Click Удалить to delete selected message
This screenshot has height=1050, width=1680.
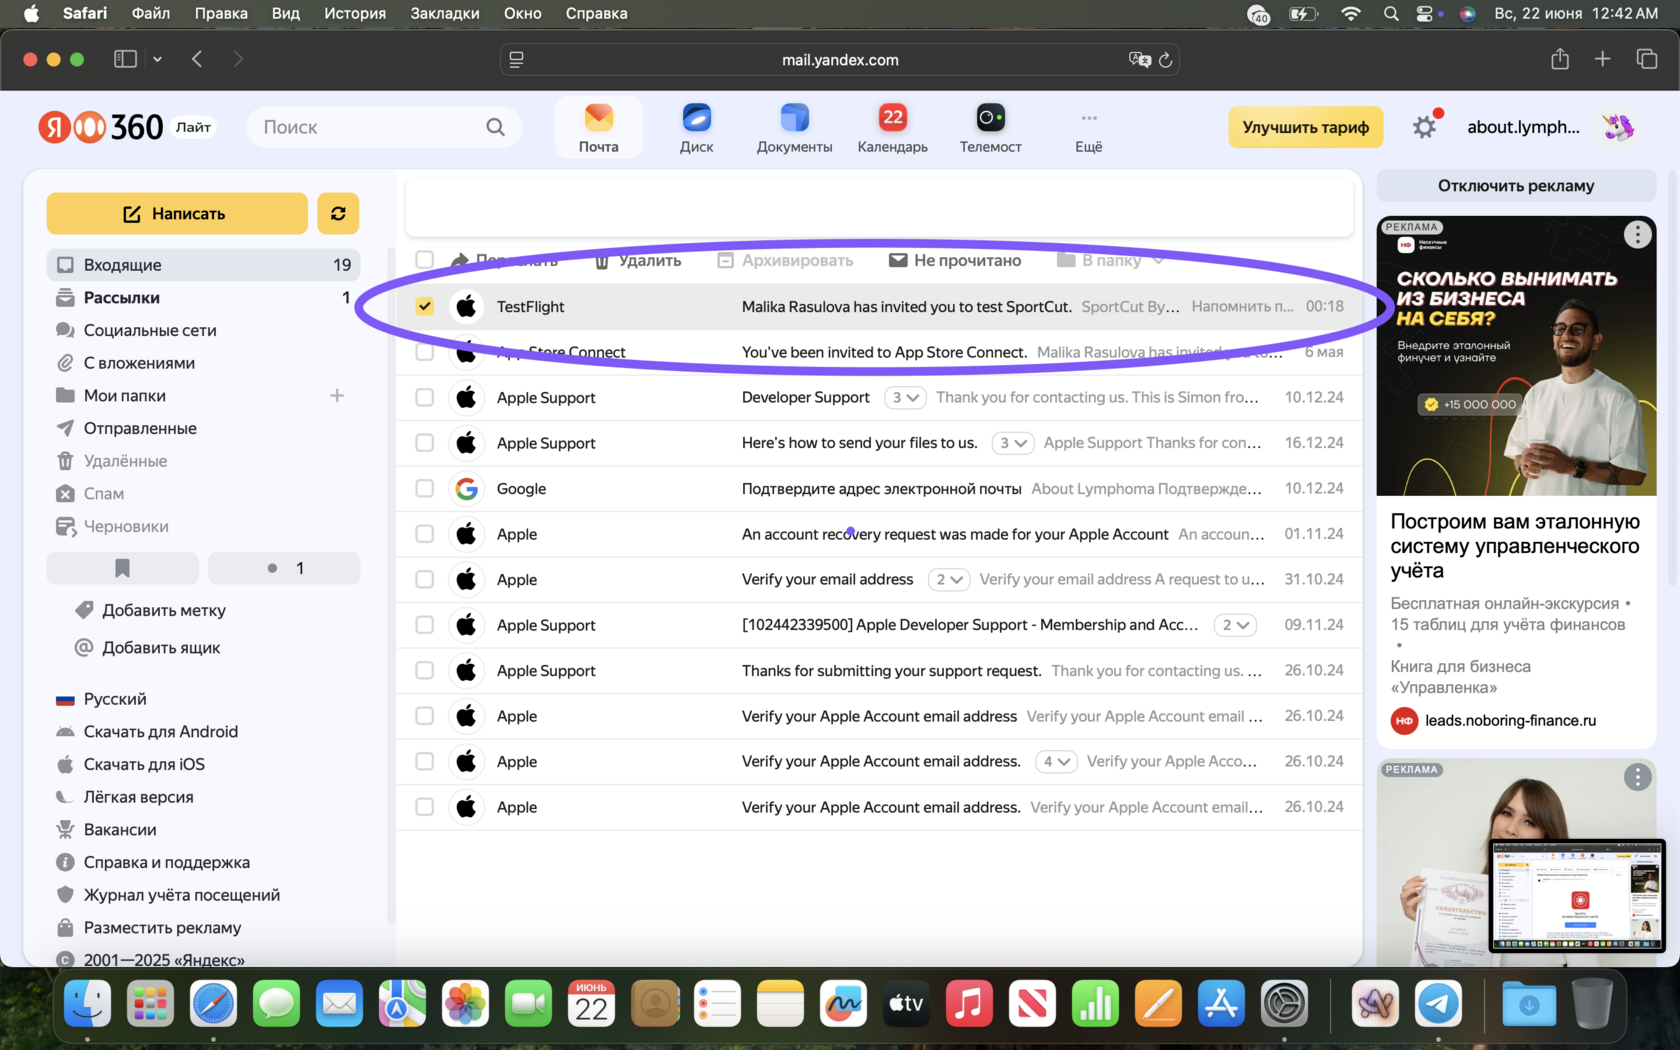click(x=638, y=260)
